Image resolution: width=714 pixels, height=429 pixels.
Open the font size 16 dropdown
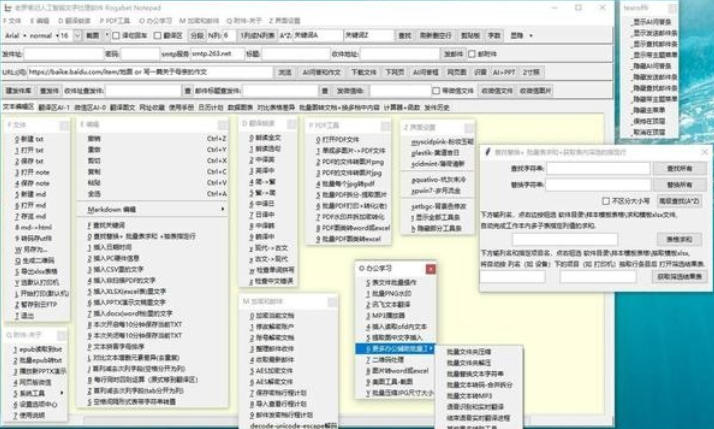(77, 36)
